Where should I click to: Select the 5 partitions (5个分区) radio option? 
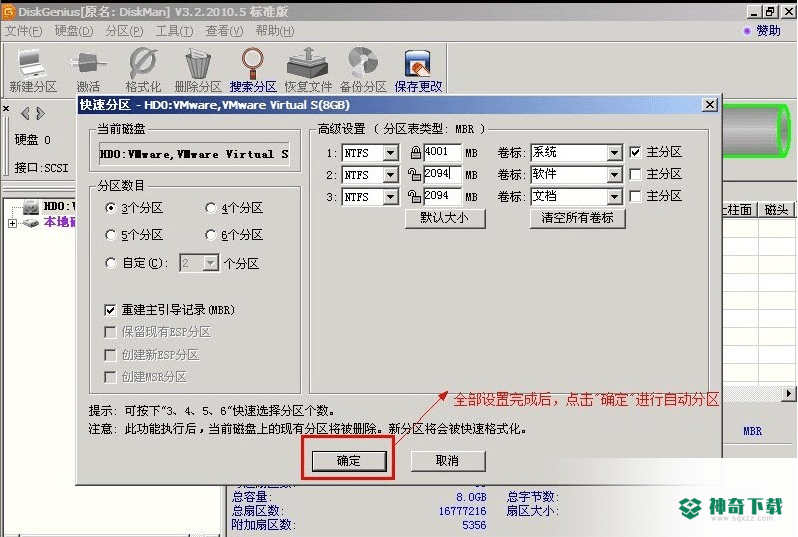point(110,235)
